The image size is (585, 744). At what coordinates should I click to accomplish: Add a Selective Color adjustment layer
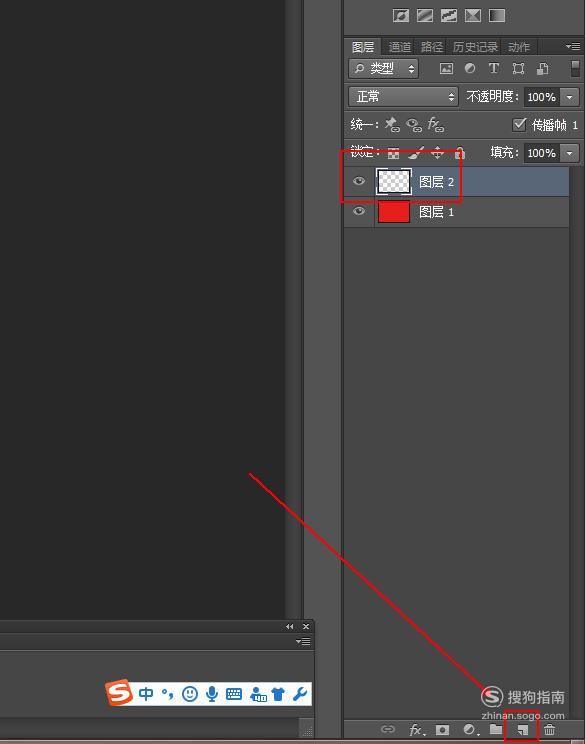[473, 16]
